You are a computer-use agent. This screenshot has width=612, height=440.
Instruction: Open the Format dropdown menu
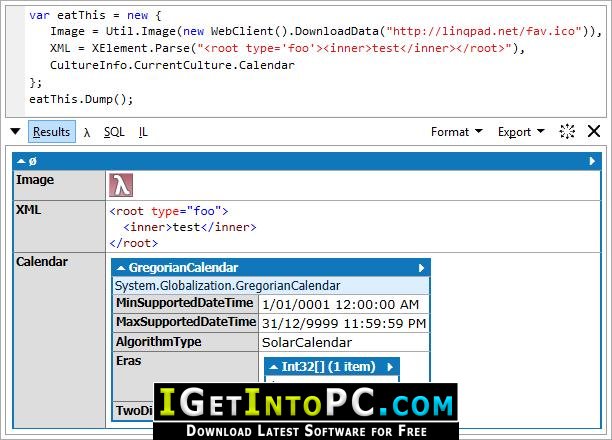tap(457, 132)
